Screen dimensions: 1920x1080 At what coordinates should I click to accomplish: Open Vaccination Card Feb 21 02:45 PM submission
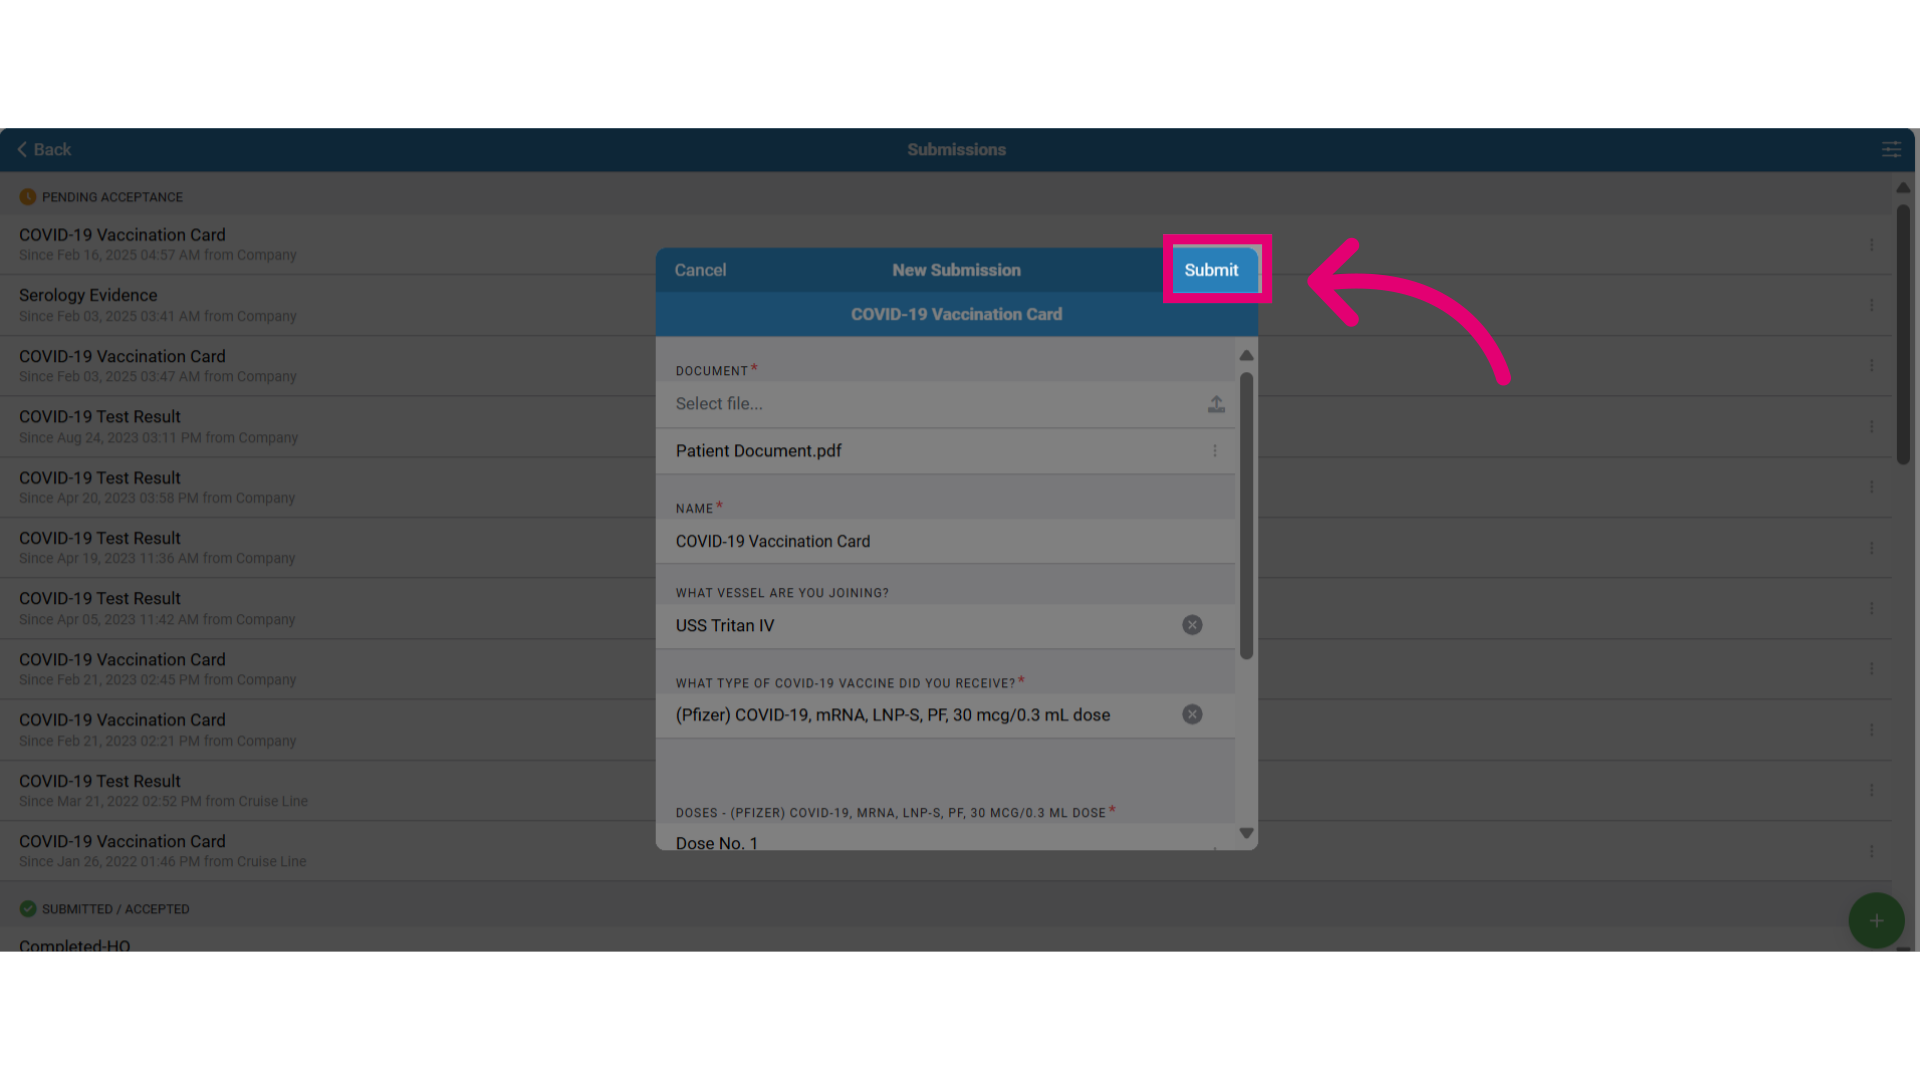pos(945,669)
